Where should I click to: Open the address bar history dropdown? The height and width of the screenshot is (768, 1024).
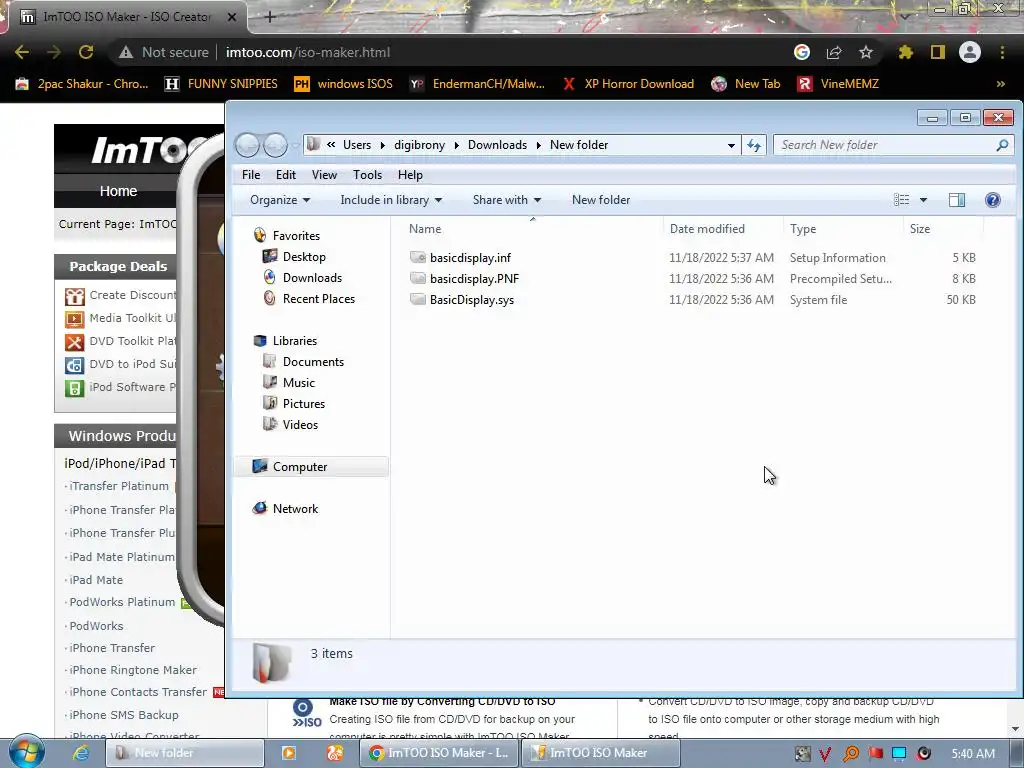731,145
